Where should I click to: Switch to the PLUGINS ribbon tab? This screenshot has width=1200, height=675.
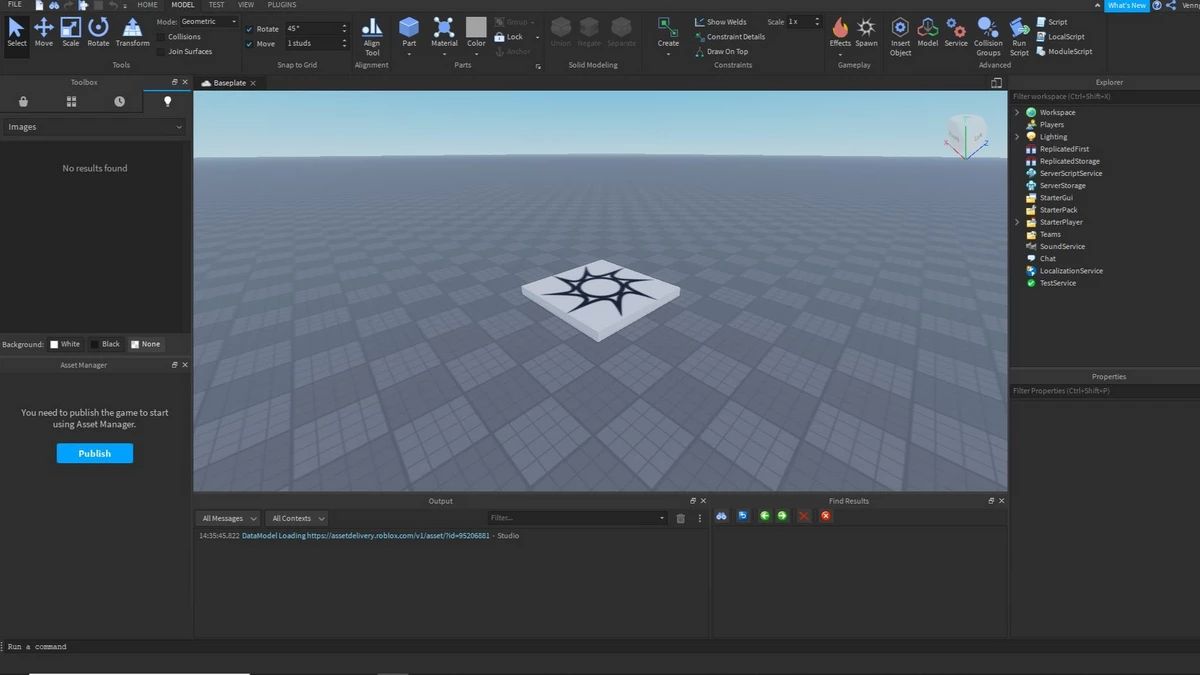tap(282, 5)
